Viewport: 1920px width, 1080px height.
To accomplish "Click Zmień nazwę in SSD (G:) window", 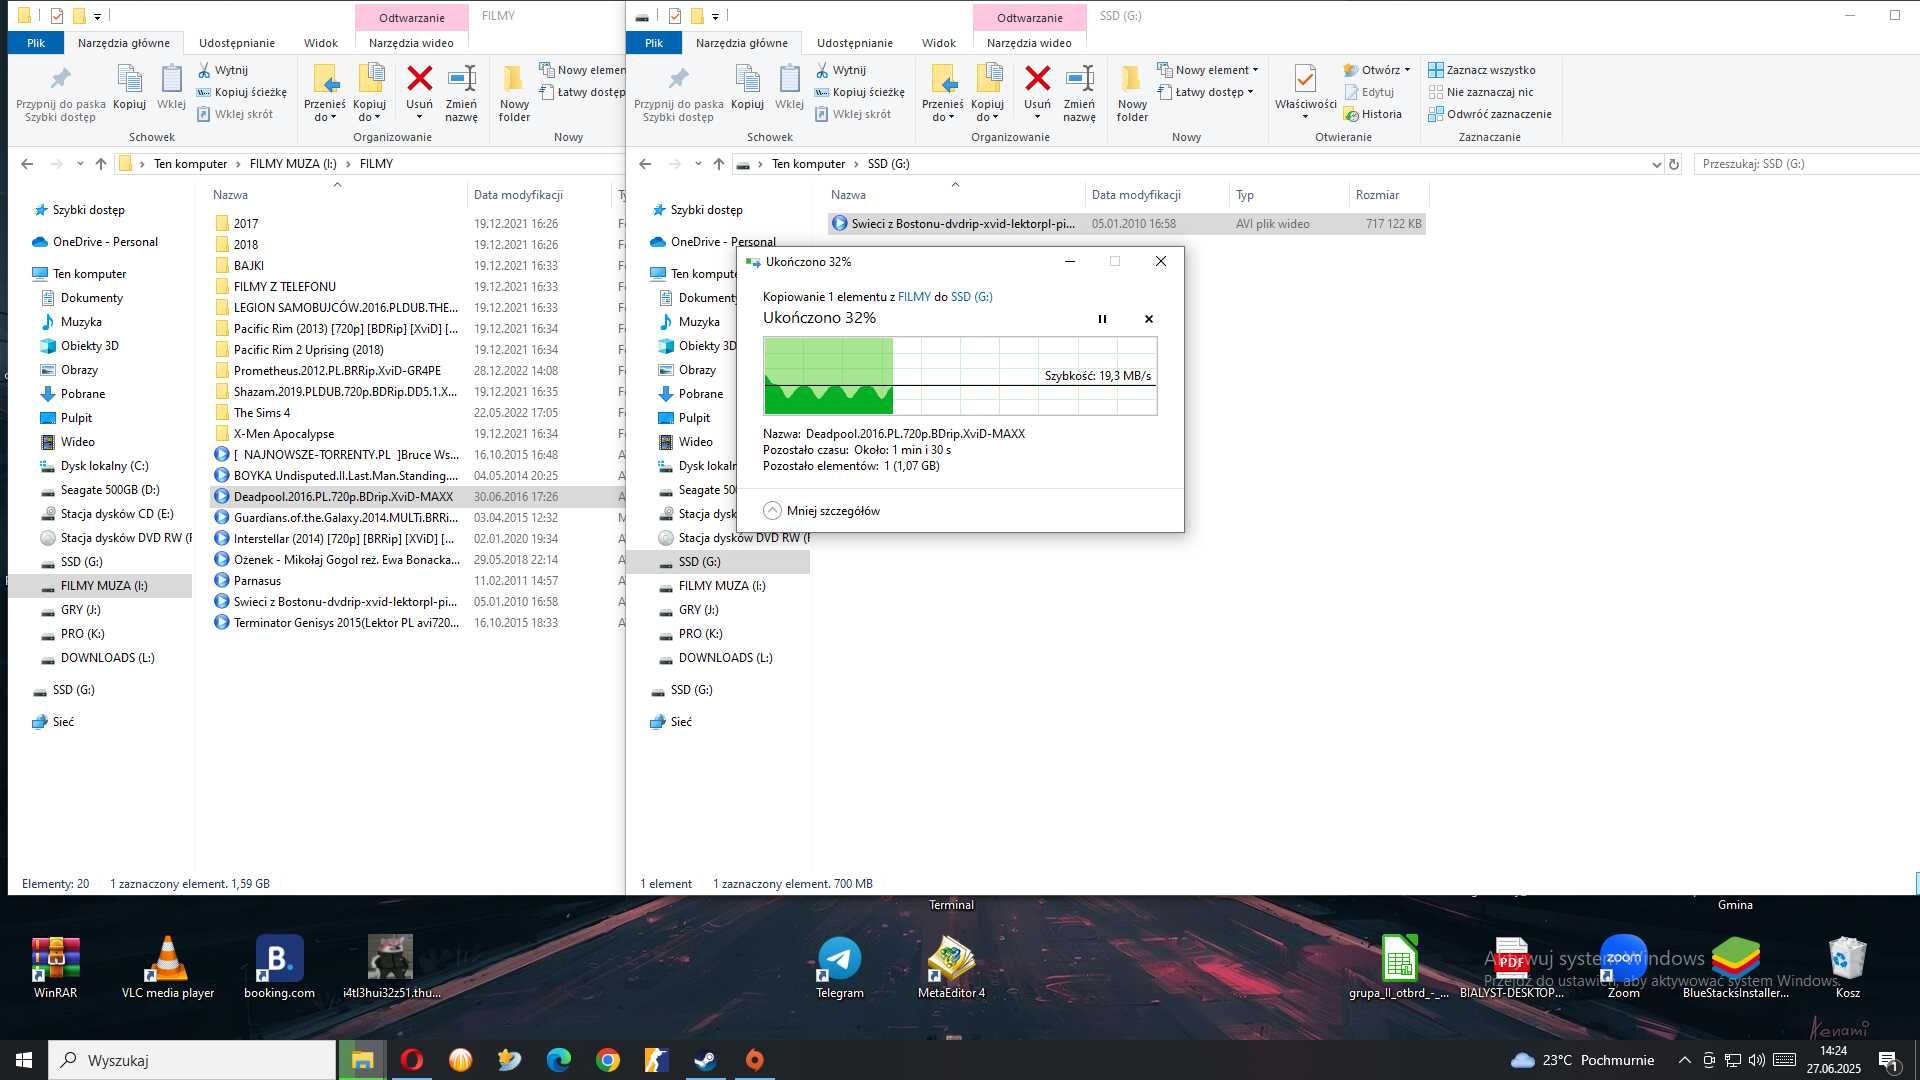I will tap(1079, 94).
